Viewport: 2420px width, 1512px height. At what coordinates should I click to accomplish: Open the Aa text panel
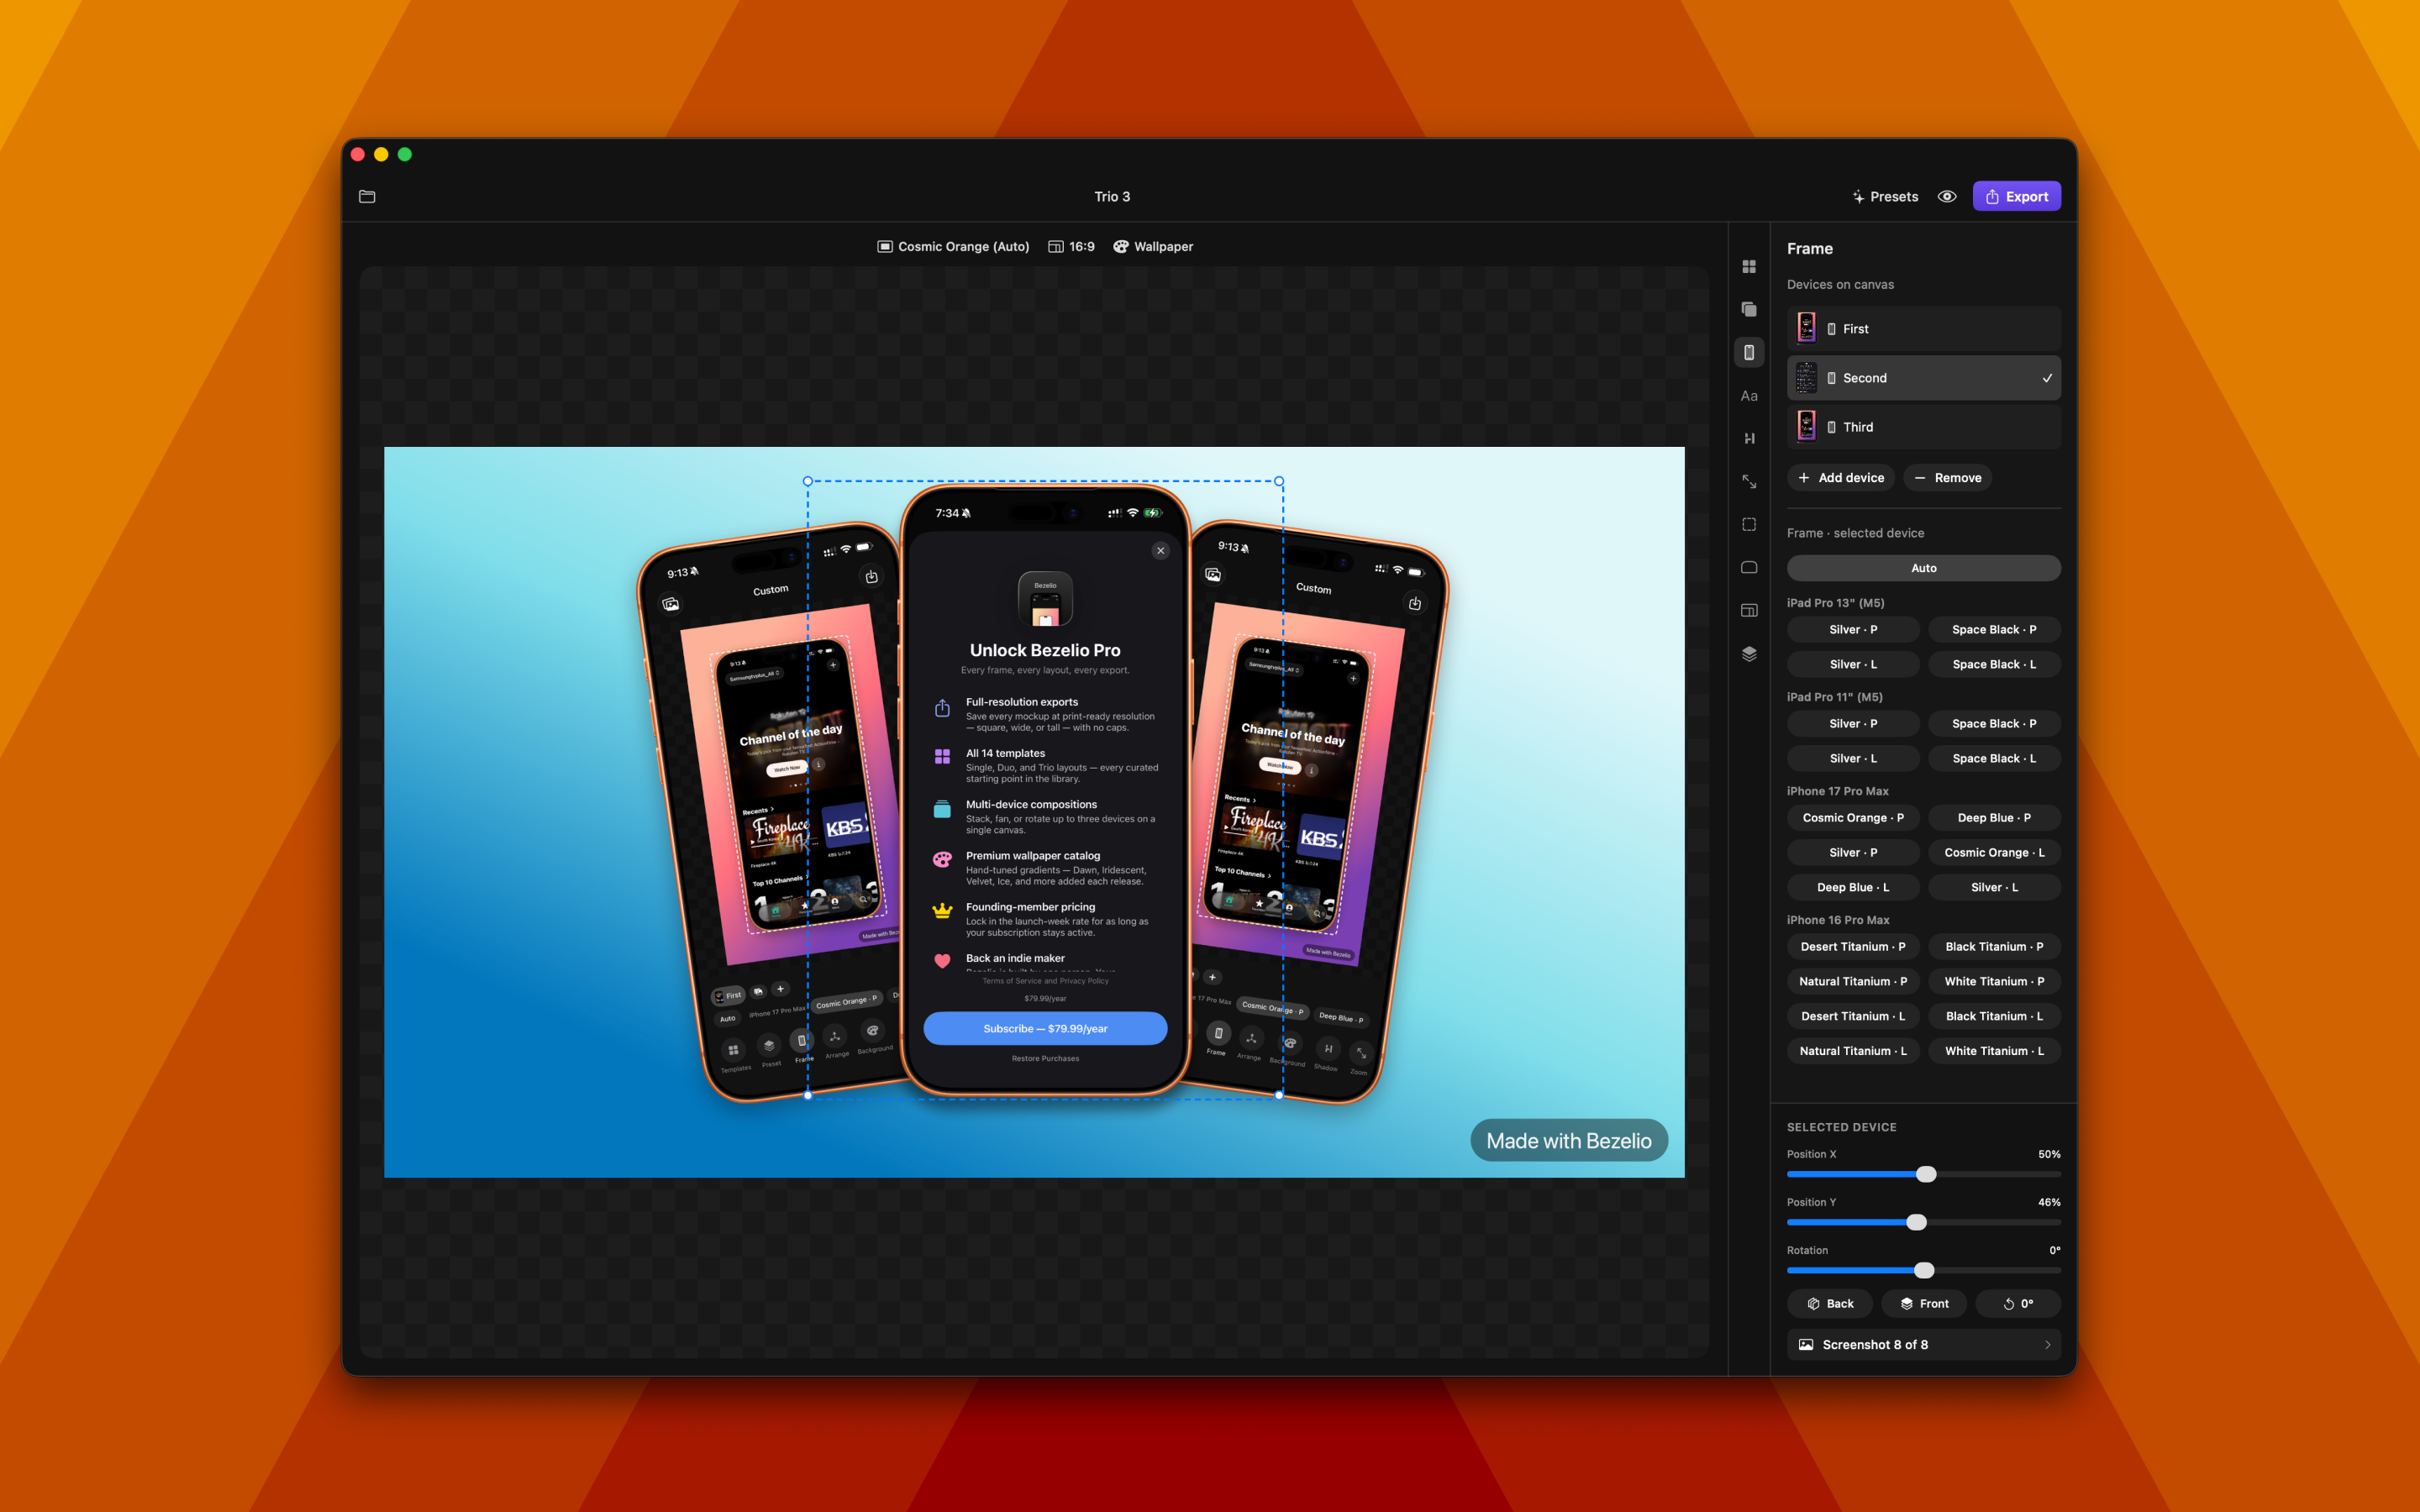coord(1749,396)
